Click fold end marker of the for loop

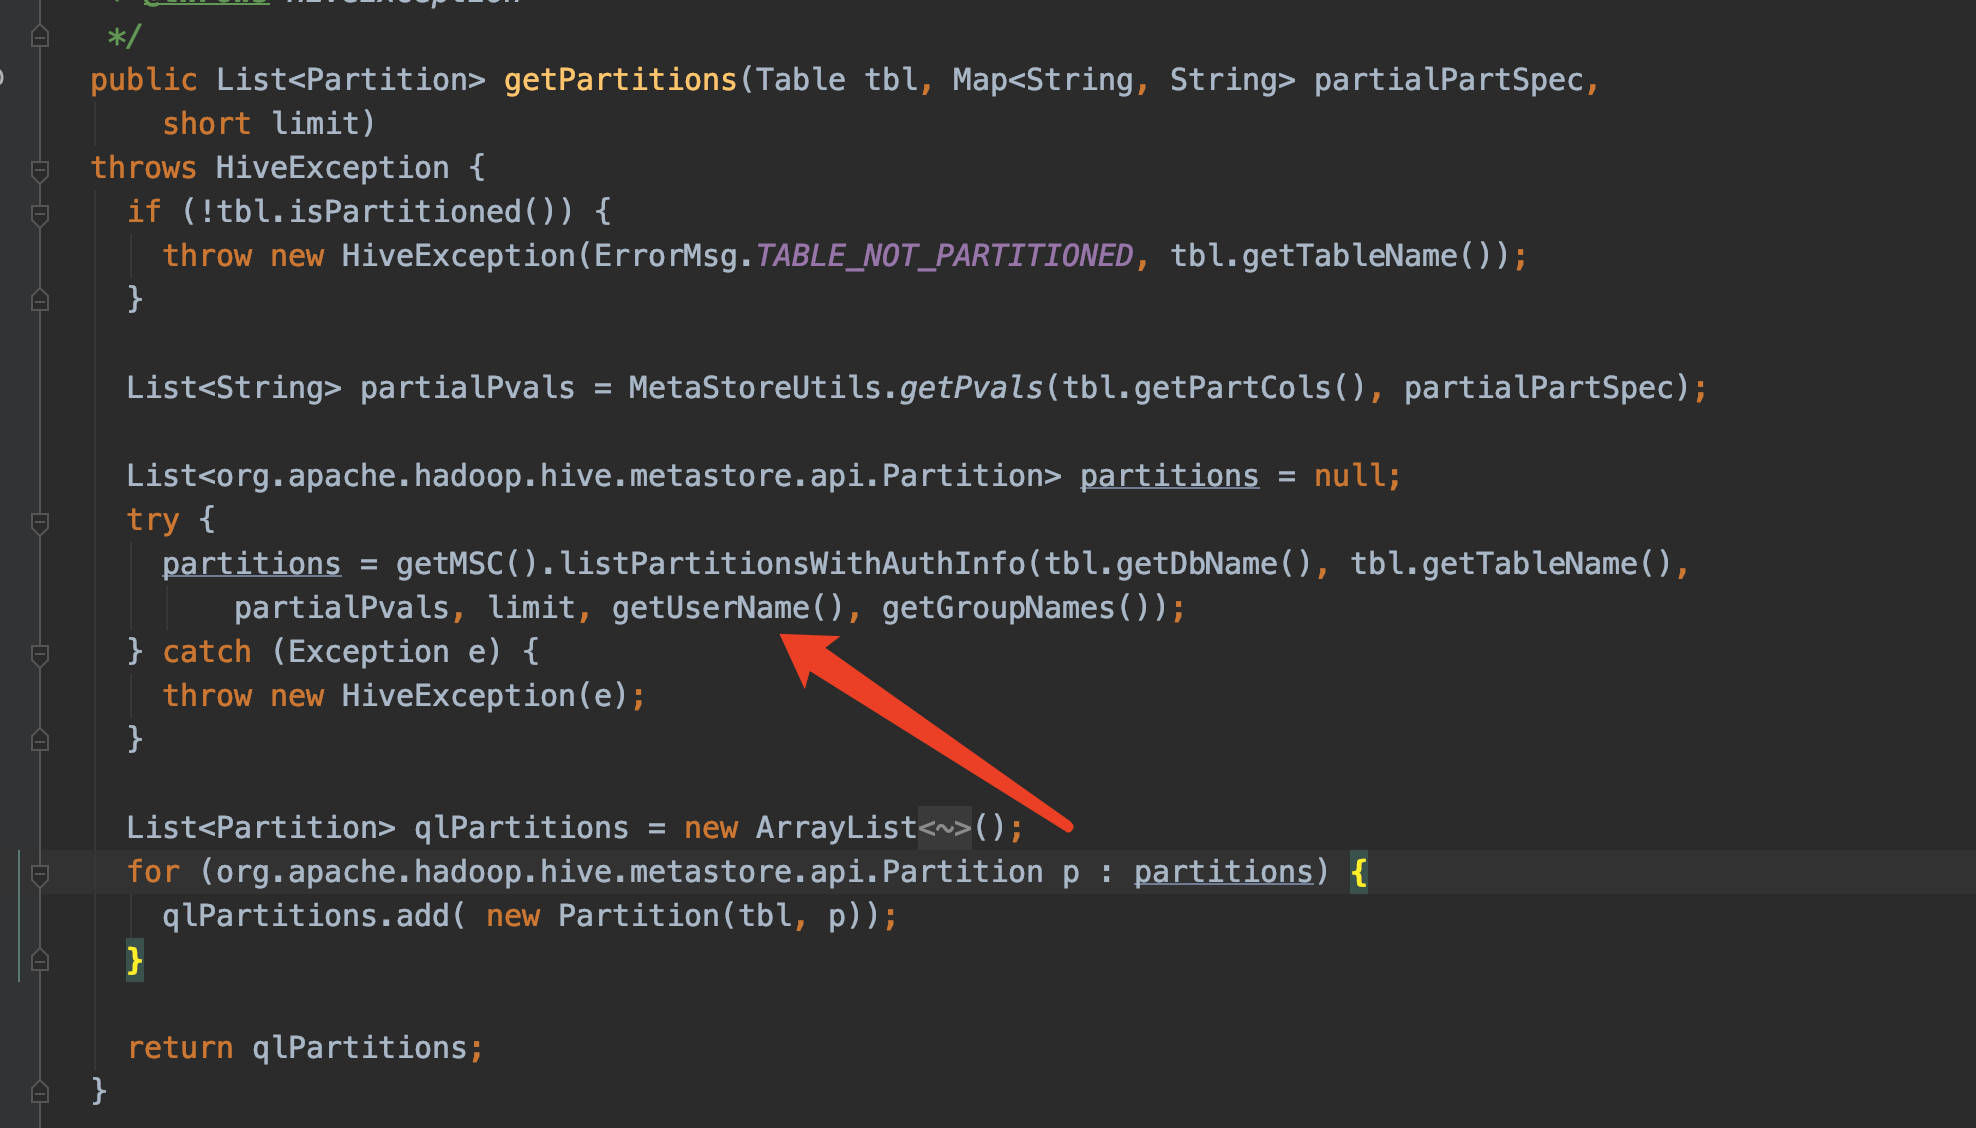coord(40,960)
